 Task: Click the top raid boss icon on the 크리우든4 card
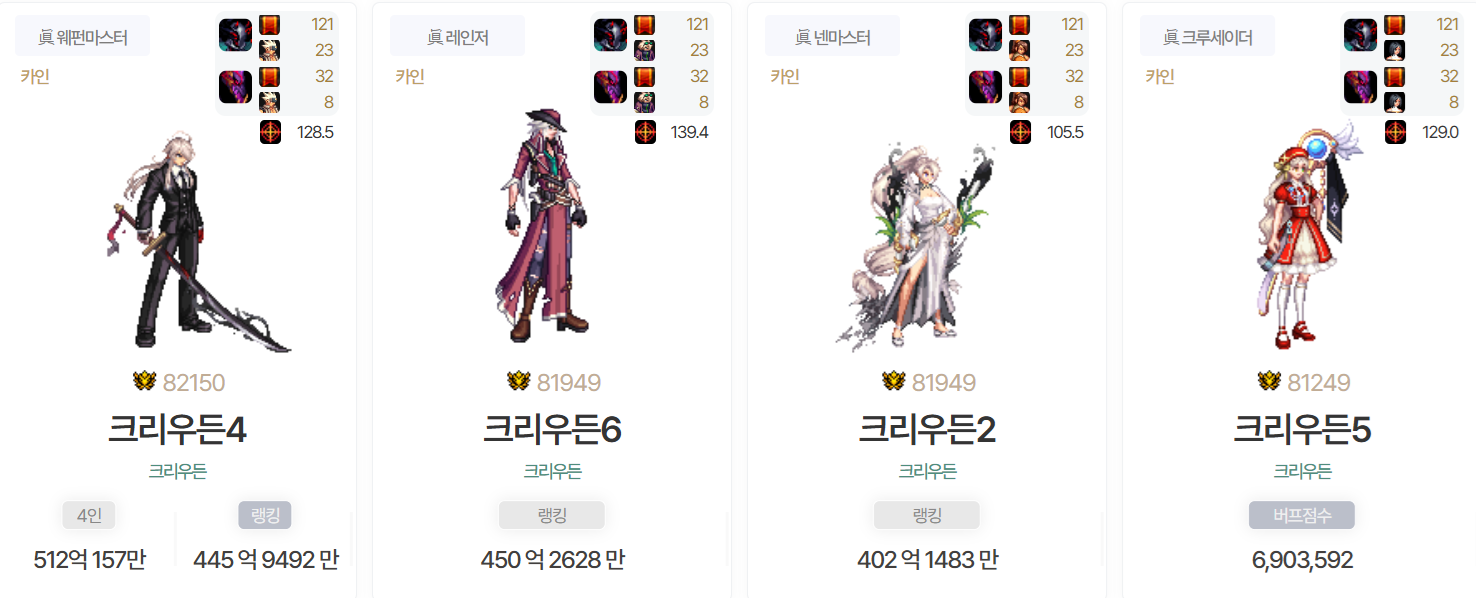[235, 35]
